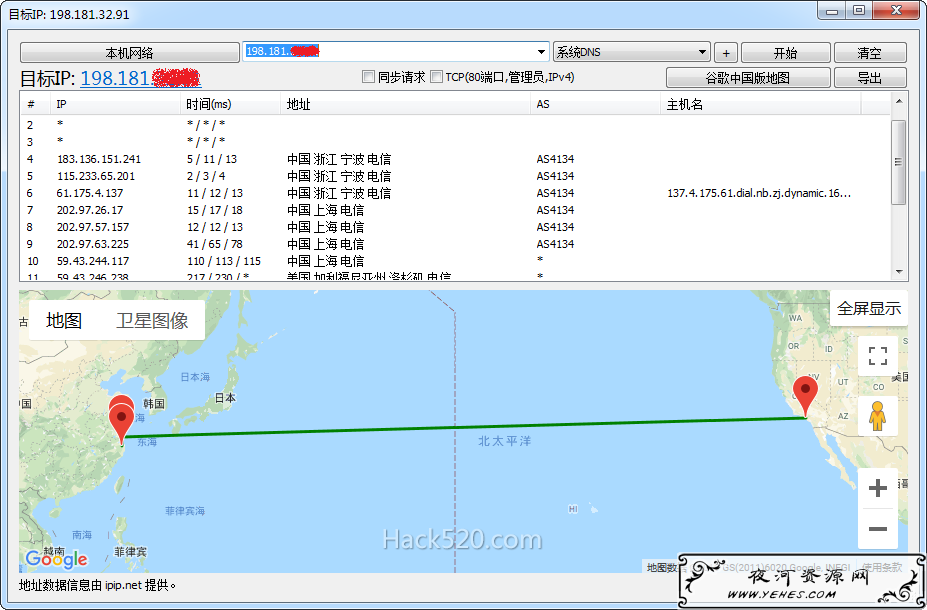Screen dimensions: 927x610
Task: Switch map to 卫星图像 view
Action: (x=152, y=320)
